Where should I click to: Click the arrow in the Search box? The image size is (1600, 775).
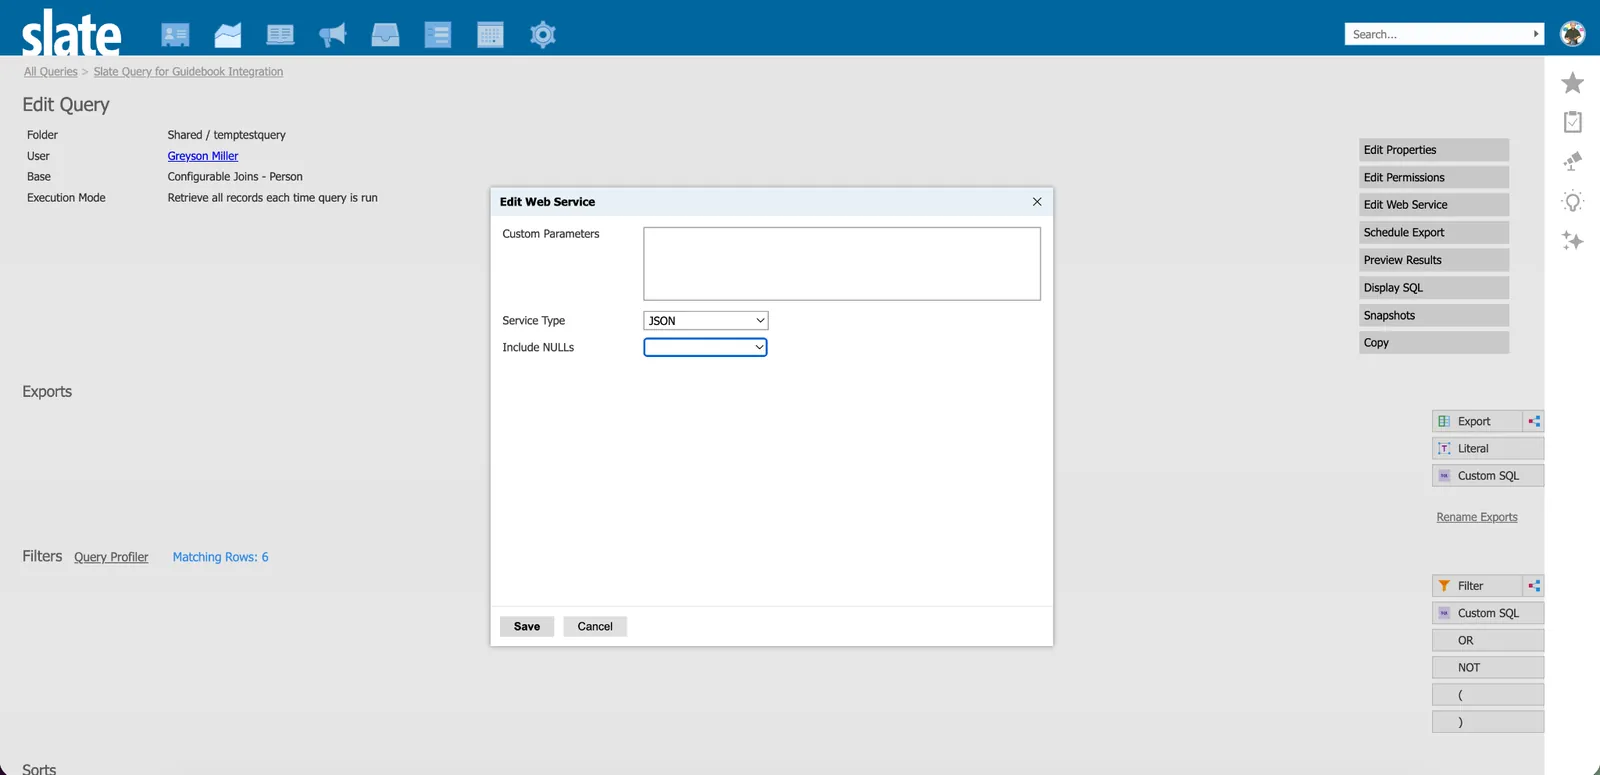(x=1536, y=34)
